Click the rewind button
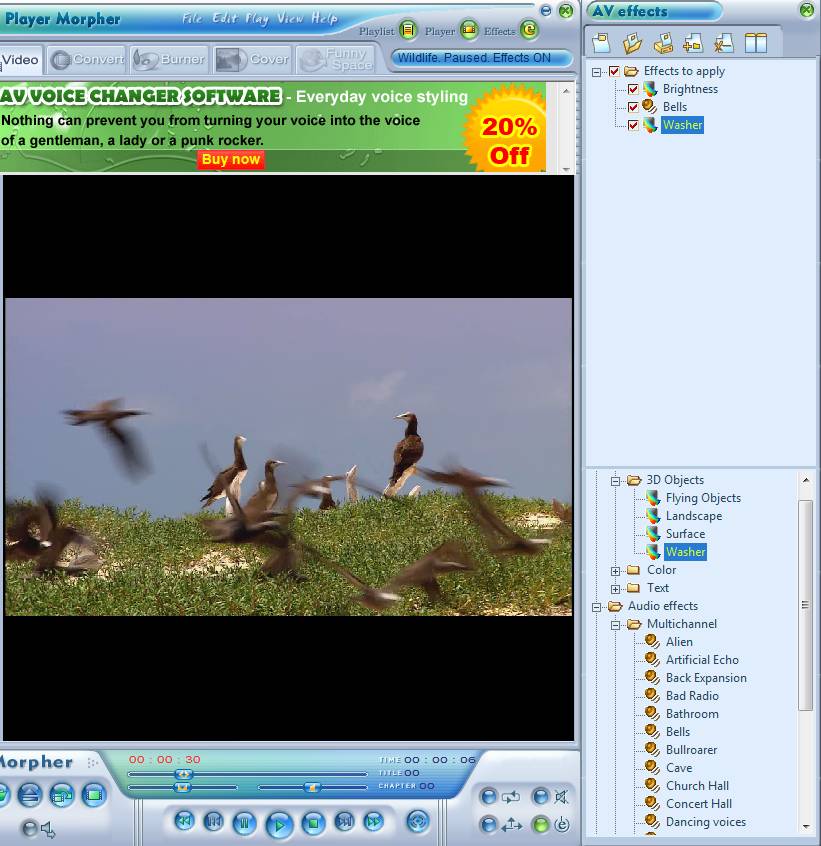Image resolution: width=821 pixels, height=846 pixels. (x=184, y=822)
